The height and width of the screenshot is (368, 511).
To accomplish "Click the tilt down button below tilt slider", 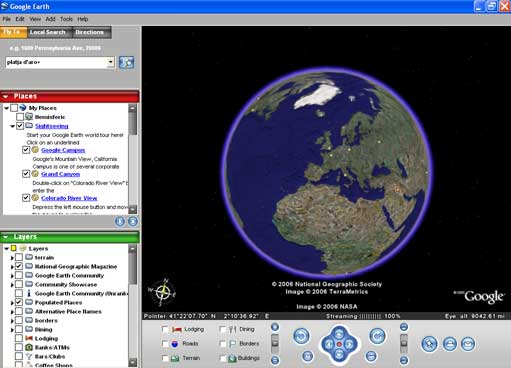I will (x=404, y=360).
